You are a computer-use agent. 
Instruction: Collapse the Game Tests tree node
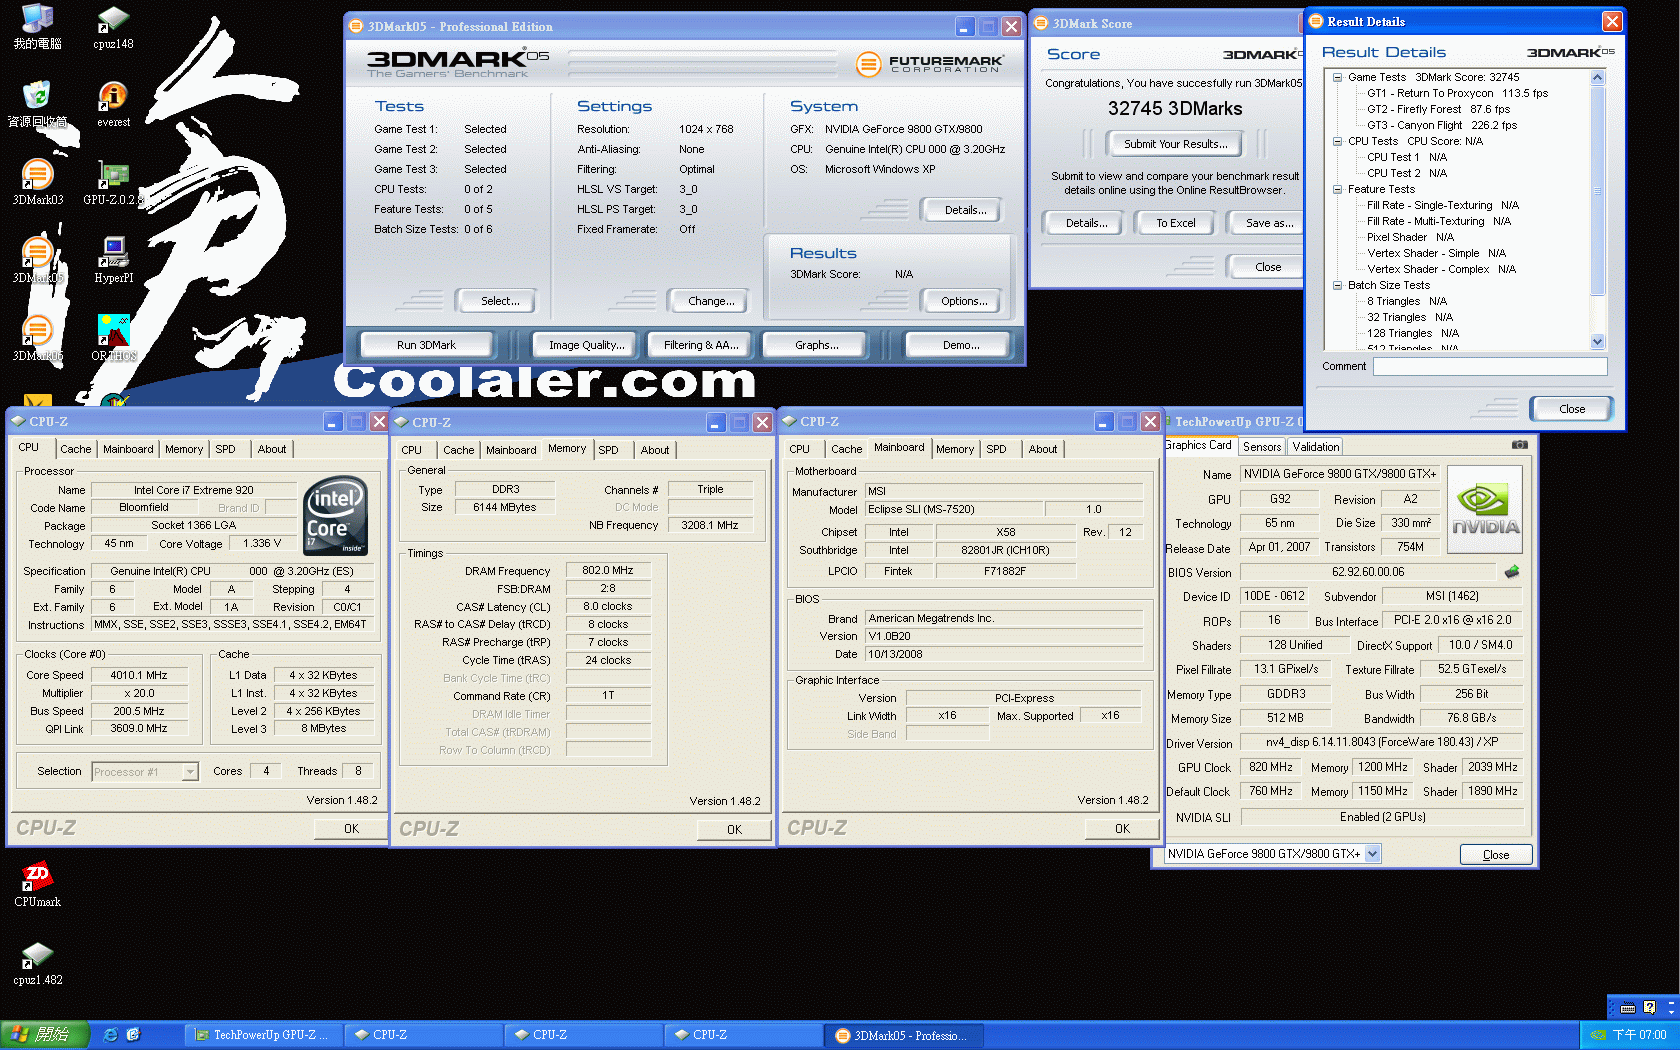(1337, 77)
